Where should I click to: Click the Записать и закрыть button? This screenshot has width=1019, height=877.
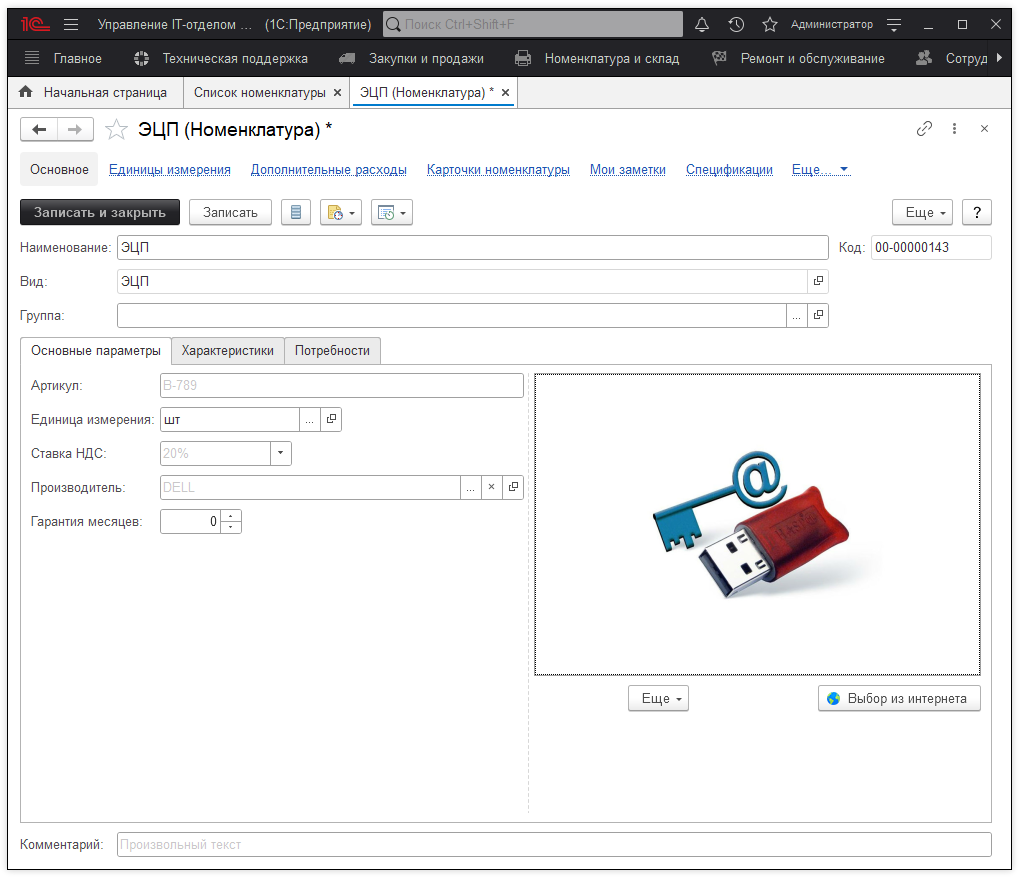click(x=100, y=212)
